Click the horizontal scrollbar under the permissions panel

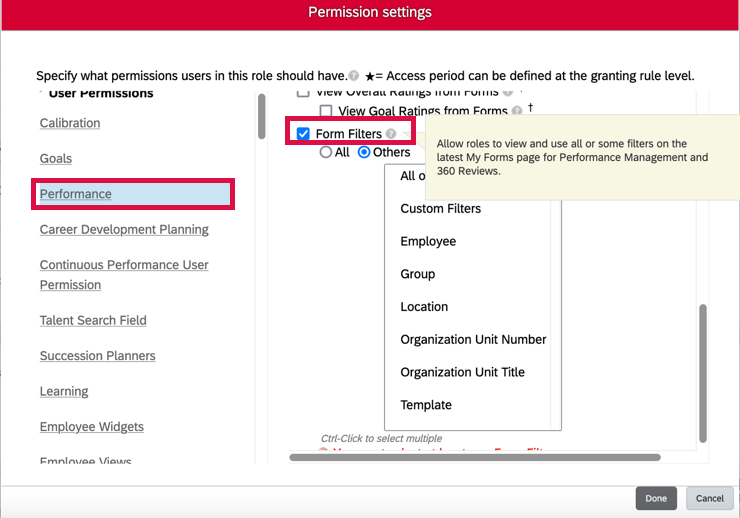tap(475, 458)
